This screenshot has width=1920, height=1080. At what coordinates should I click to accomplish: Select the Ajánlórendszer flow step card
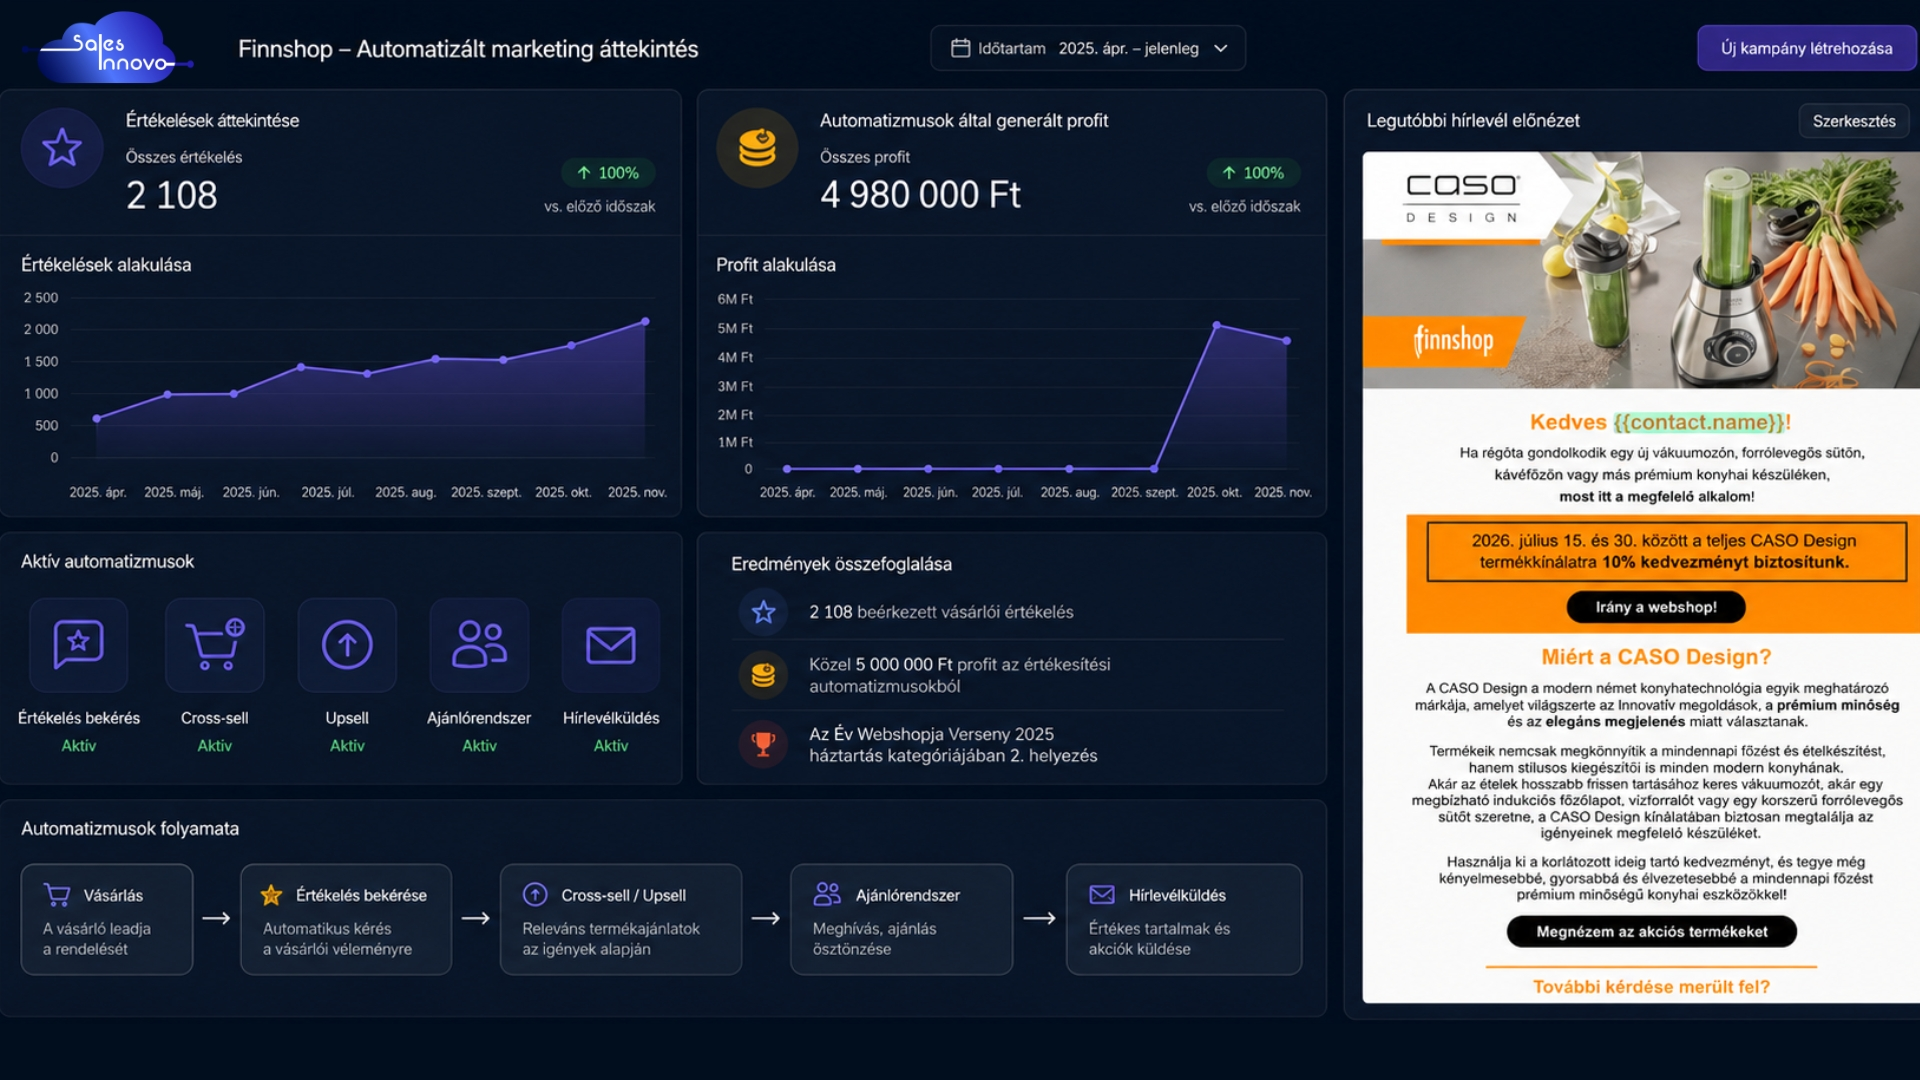pos(901,919)
